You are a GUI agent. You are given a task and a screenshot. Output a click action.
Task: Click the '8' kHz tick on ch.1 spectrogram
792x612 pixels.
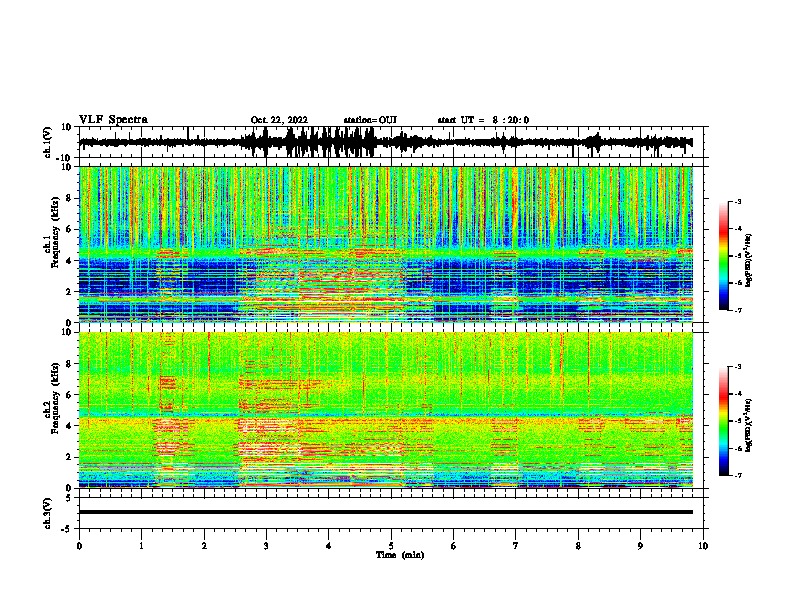pyautogui.click(x=70, y=198)
